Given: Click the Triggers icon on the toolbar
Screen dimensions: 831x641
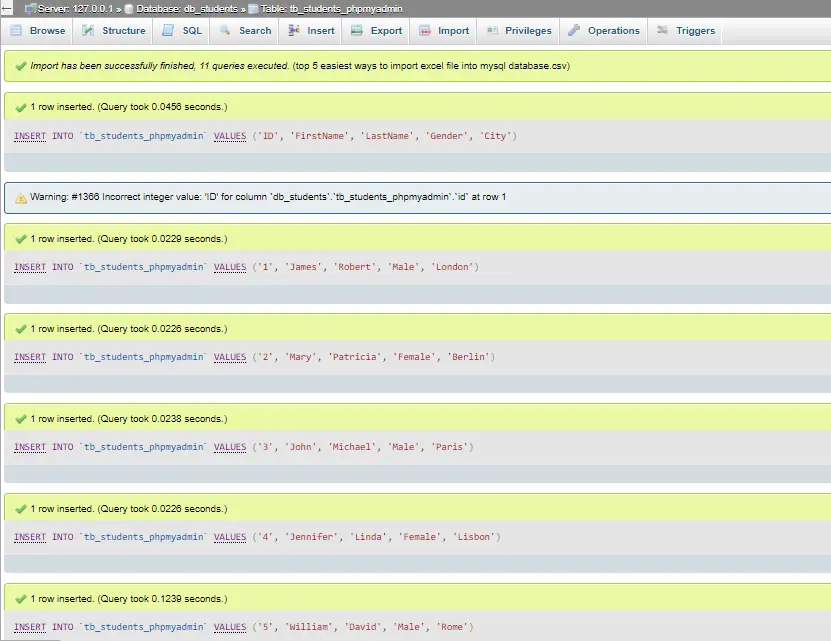Looking at the screenshot, I should (661, 30).
